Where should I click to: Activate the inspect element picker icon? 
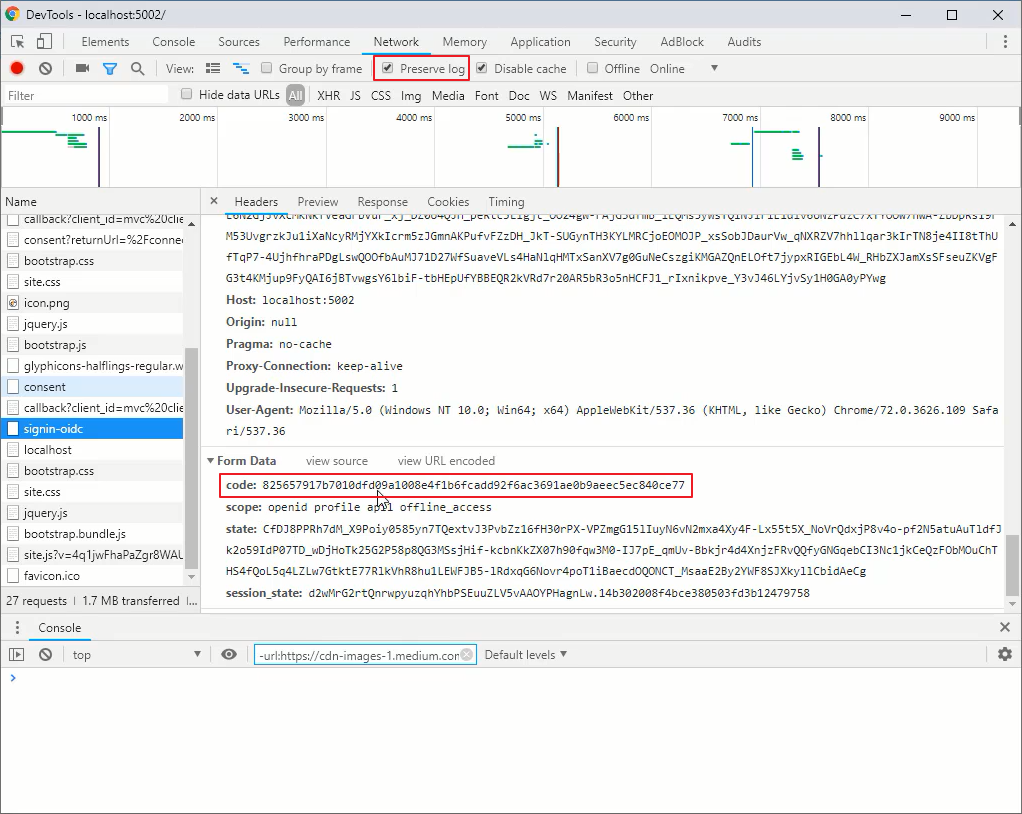(x=18, y=42)
